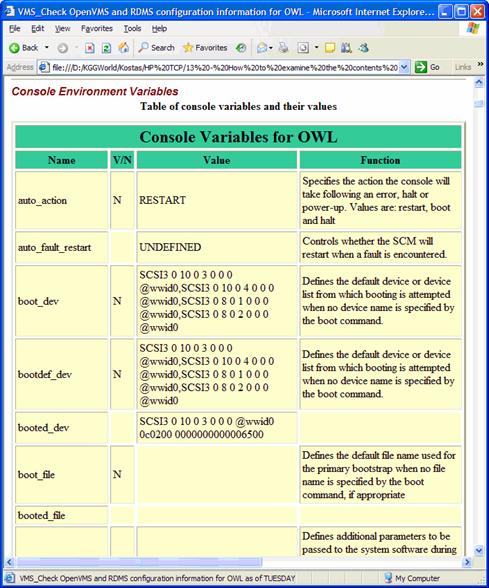Click the Research books toolbar icon
The height and width of the screenshot is (588, 489).
coord(346,48)
